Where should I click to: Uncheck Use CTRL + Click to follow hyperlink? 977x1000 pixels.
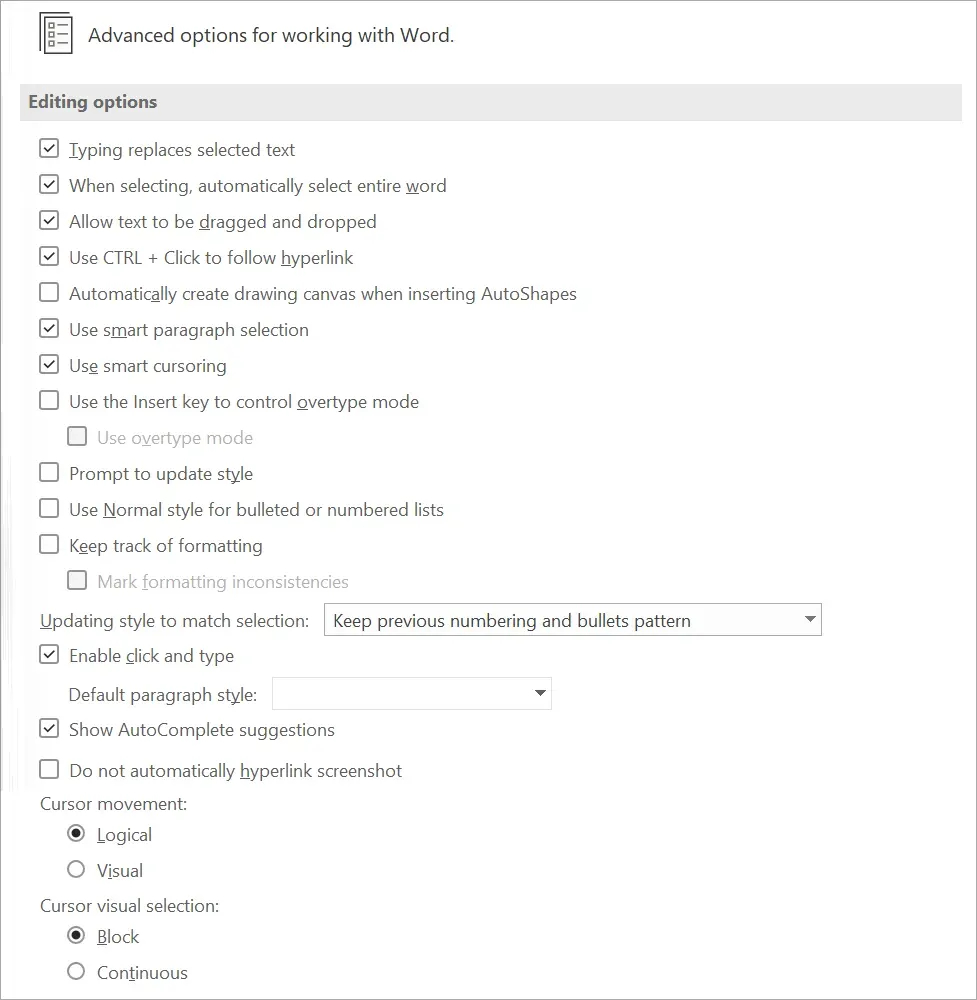tap(49, 257)
